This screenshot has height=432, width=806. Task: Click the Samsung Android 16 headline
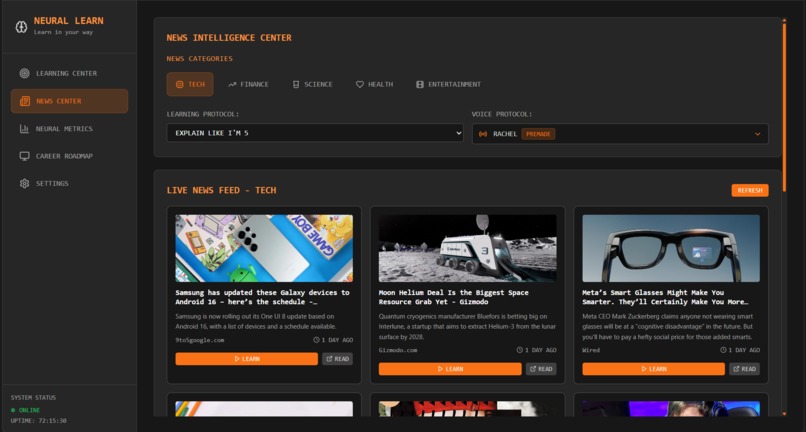click(x=262, y=297)
